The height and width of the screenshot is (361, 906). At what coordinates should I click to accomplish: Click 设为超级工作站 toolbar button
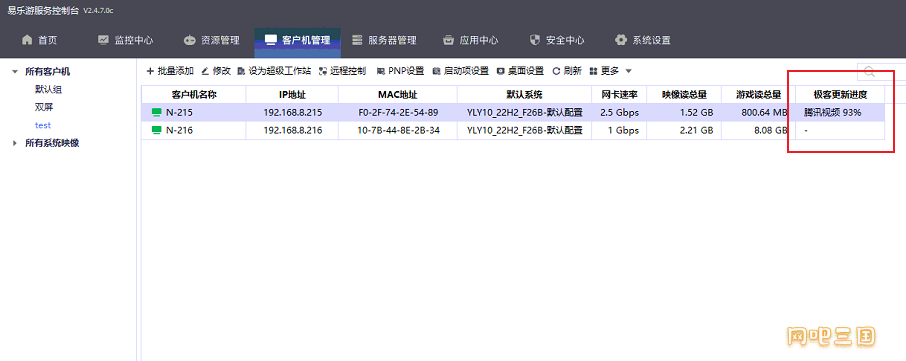point(274,71)
